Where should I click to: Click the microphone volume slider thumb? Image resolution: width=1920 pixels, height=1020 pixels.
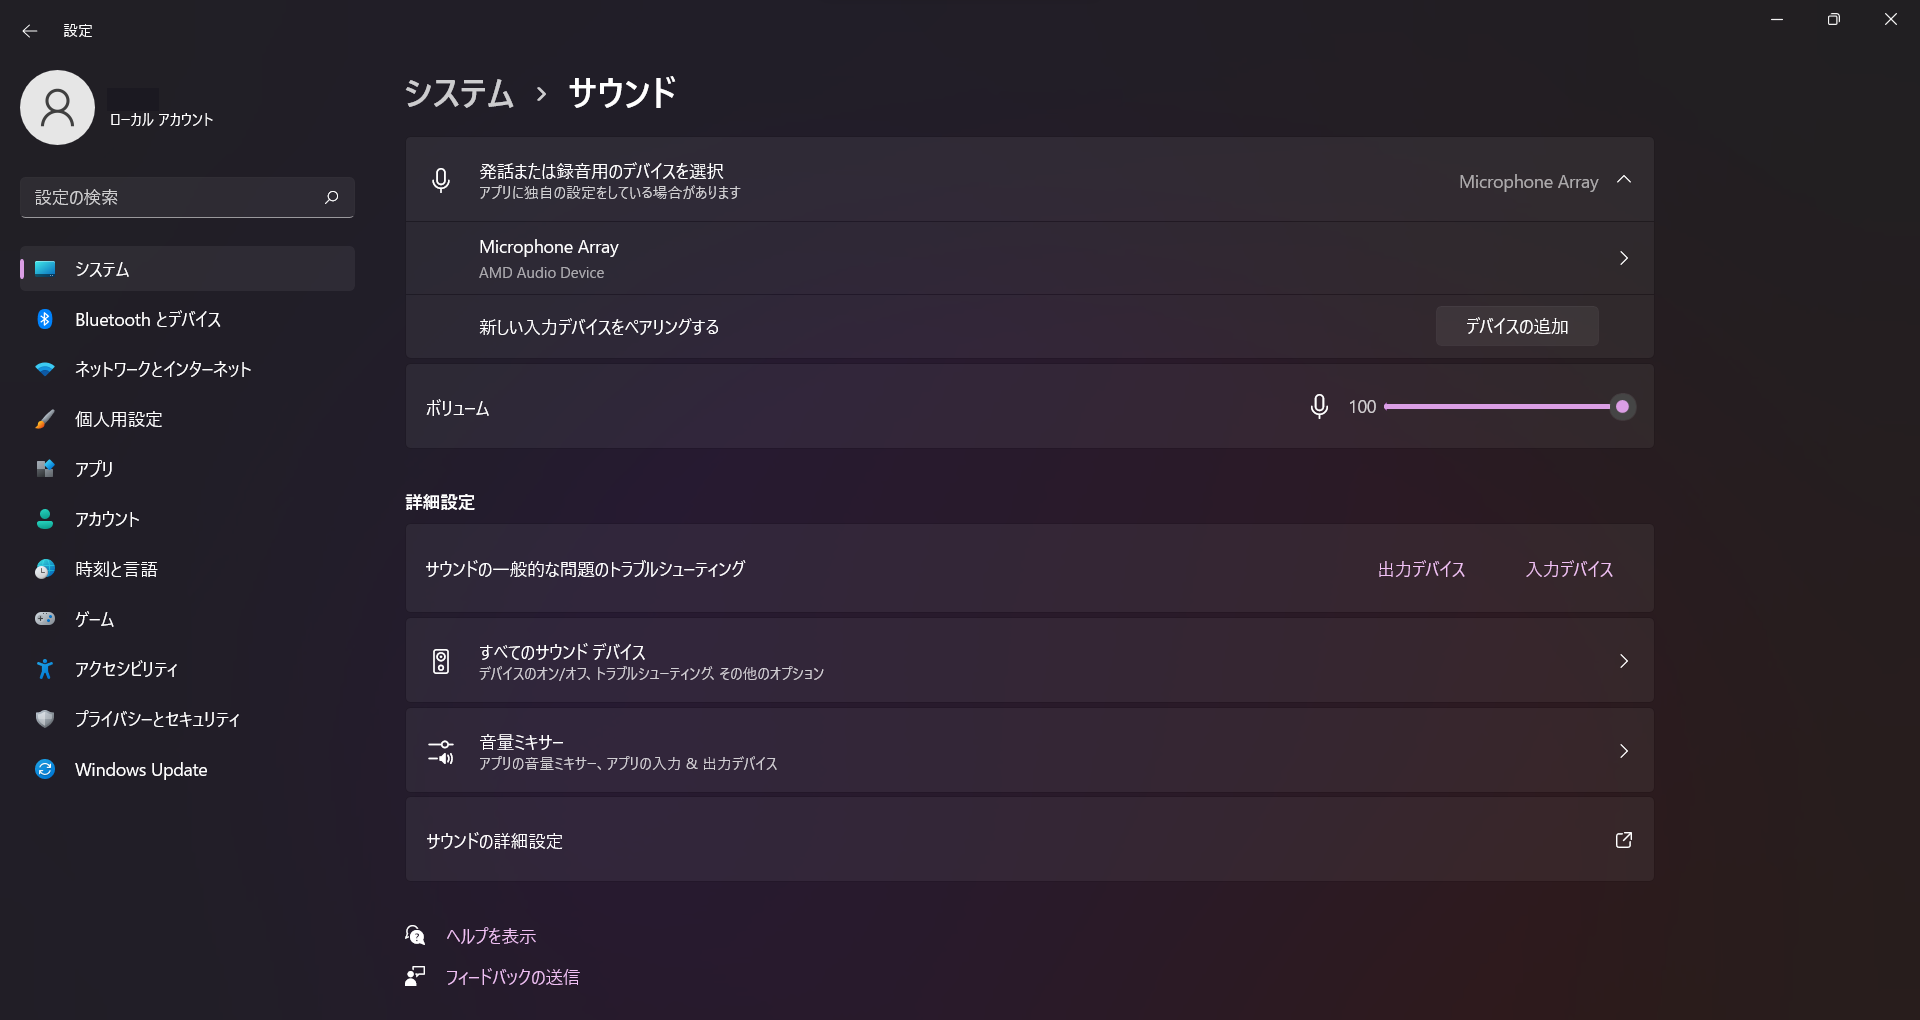click(1622, 407)
